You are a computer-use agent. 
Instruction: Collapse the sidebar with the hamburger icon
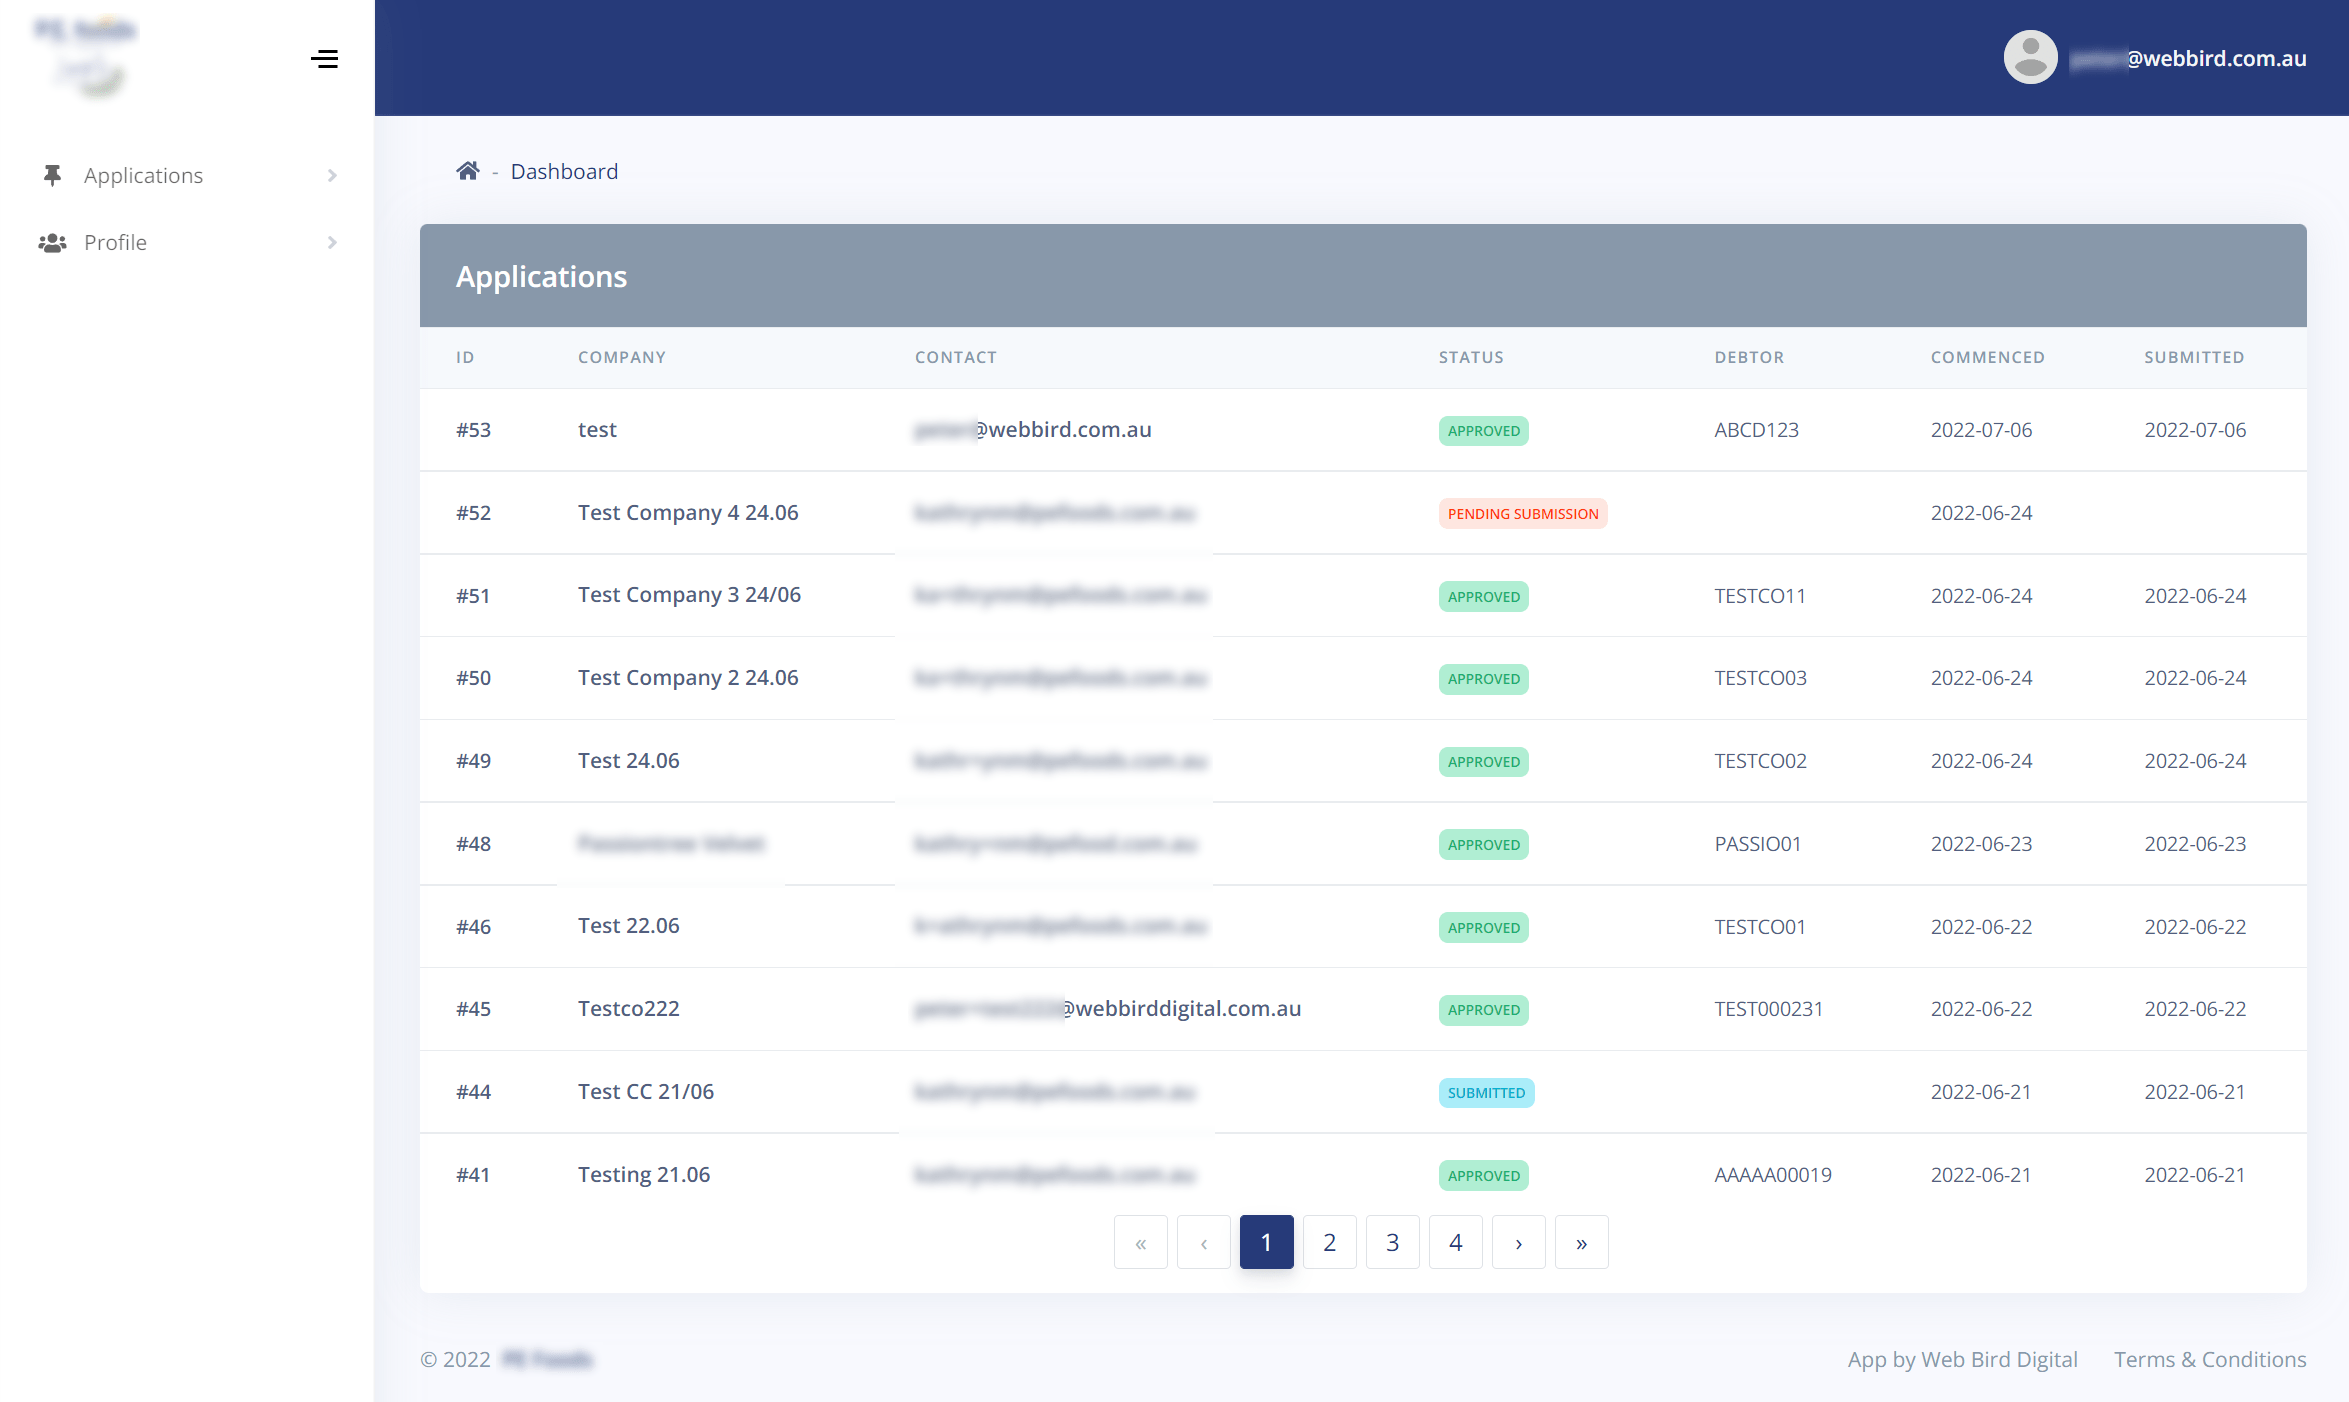(324, 59)
